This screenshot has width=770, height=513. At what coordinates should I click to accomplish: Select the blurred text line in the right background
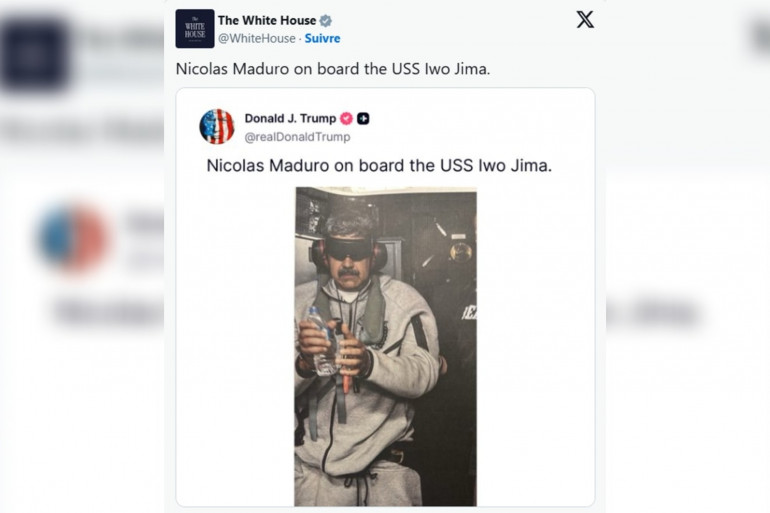coord(653,313)
